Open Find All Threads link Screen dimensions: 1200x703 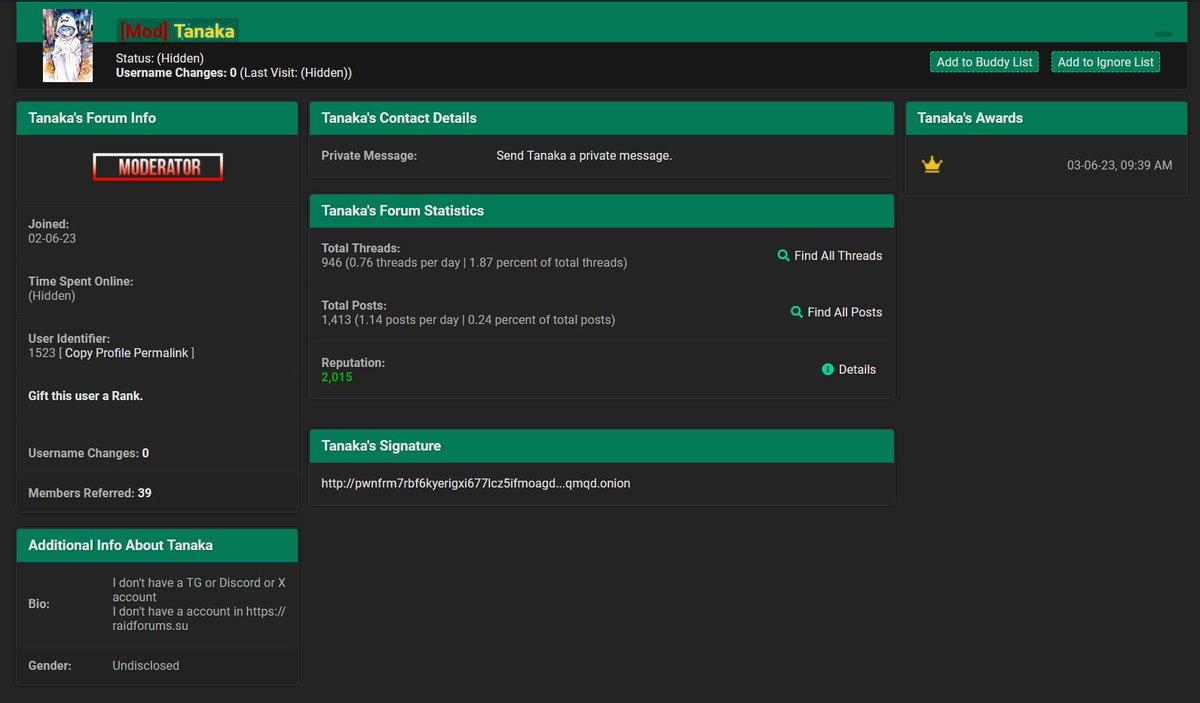tap(838, 256)
